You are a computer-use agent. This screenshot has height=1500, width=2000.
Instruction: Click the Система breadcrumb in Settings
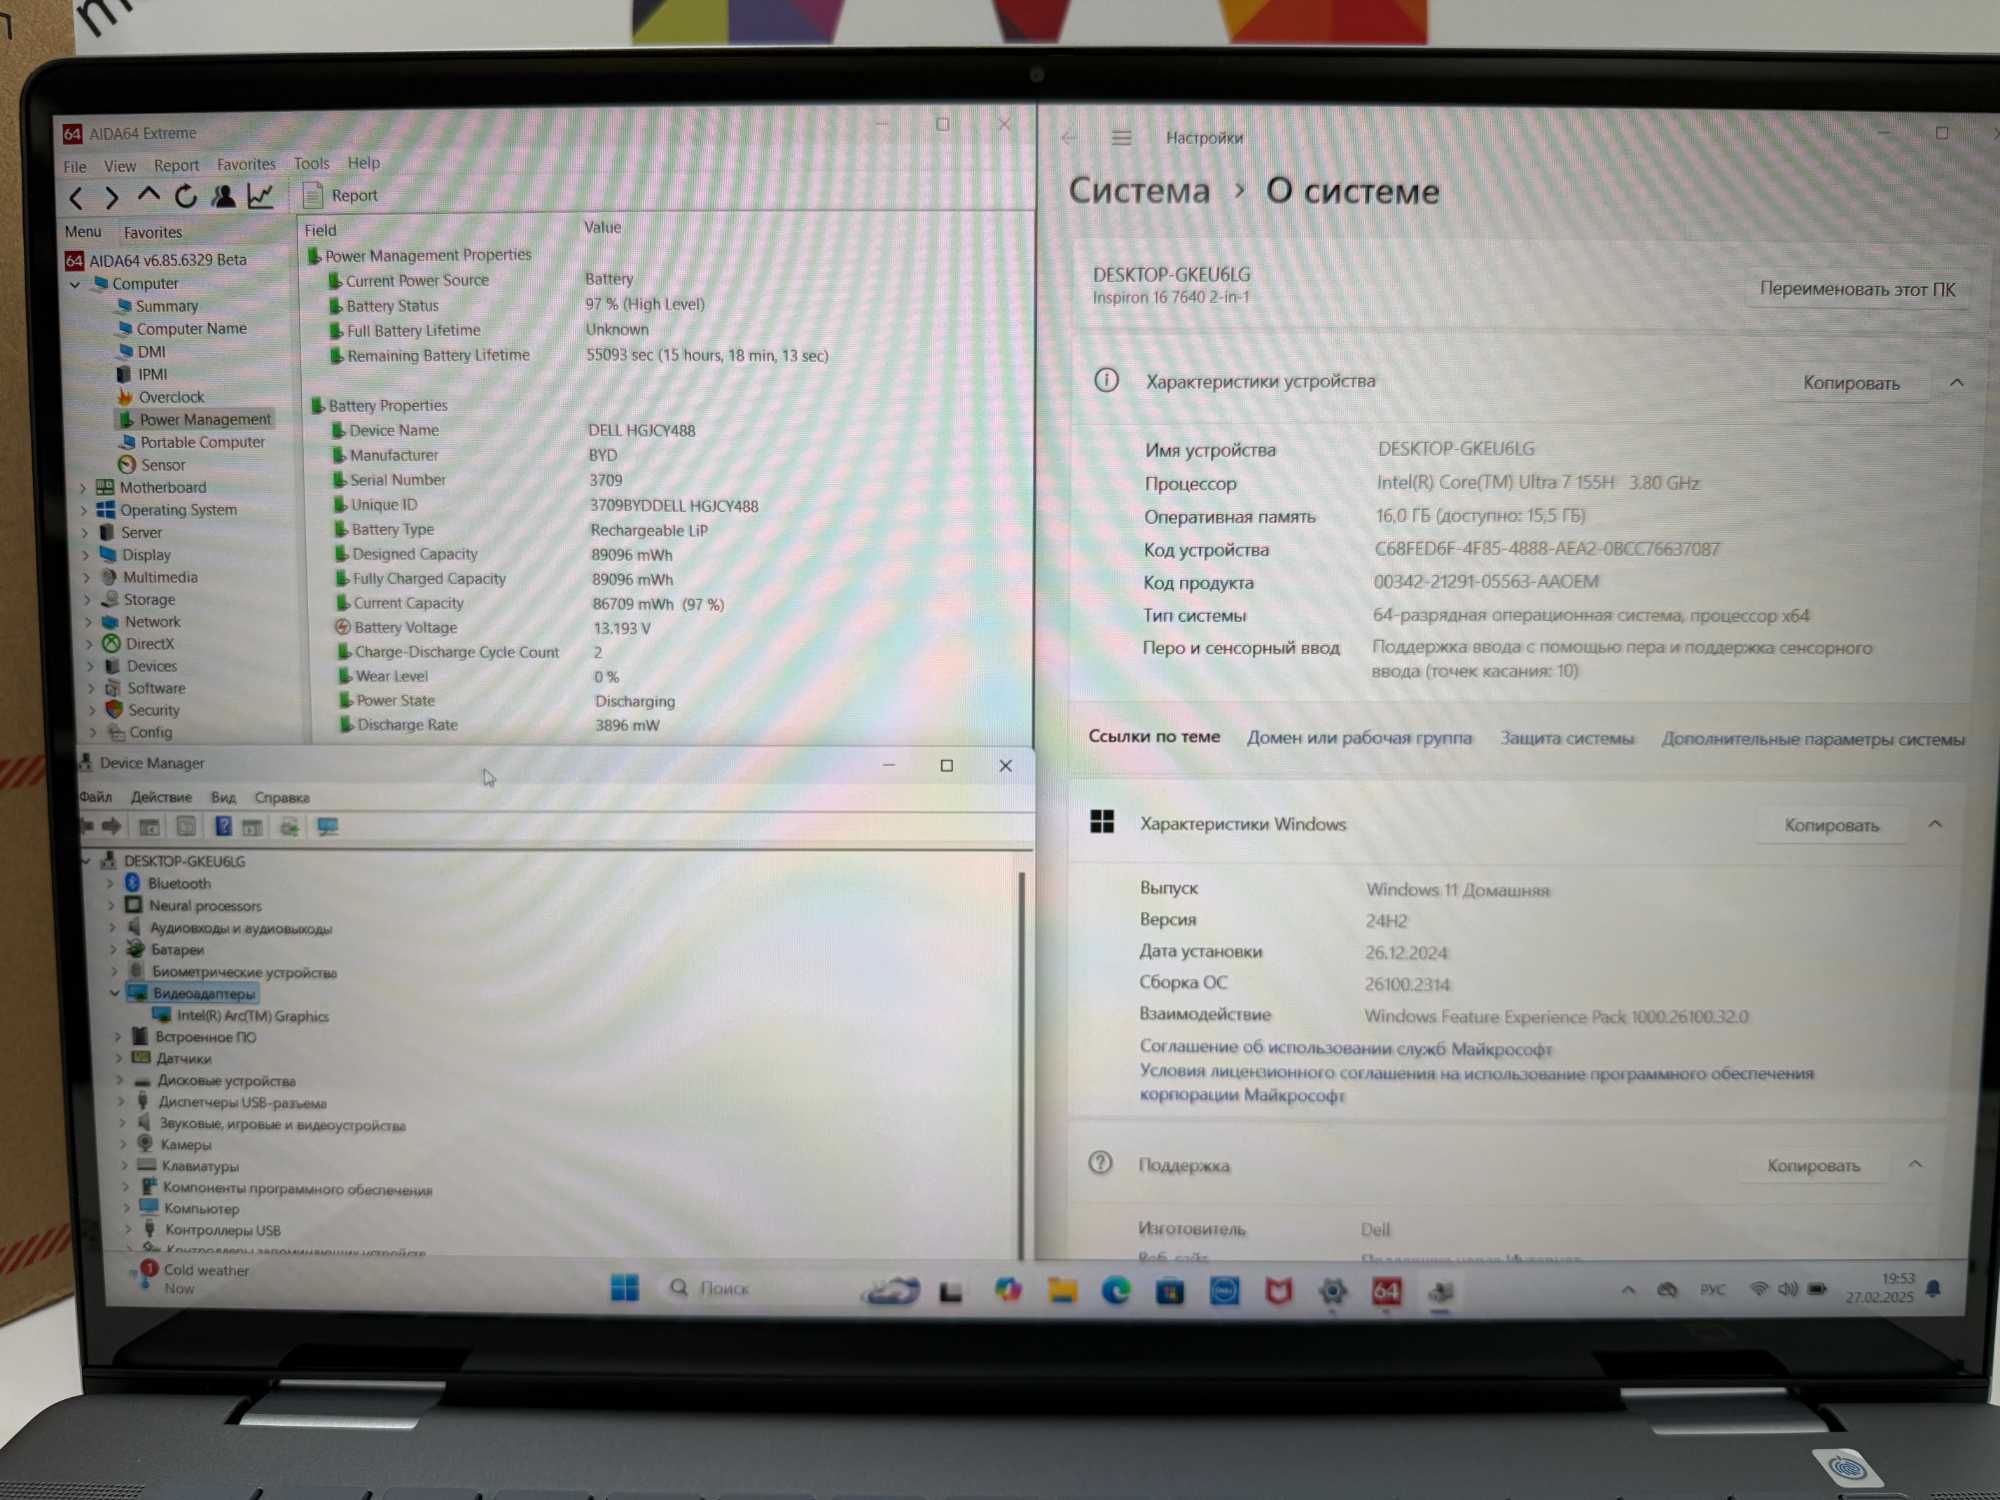coord(1139,191)
